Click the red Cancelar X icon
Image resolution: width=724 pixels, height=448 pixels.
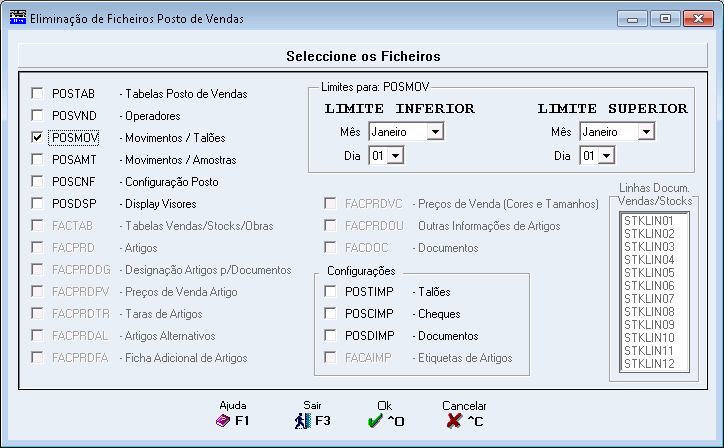coord(453,422)
